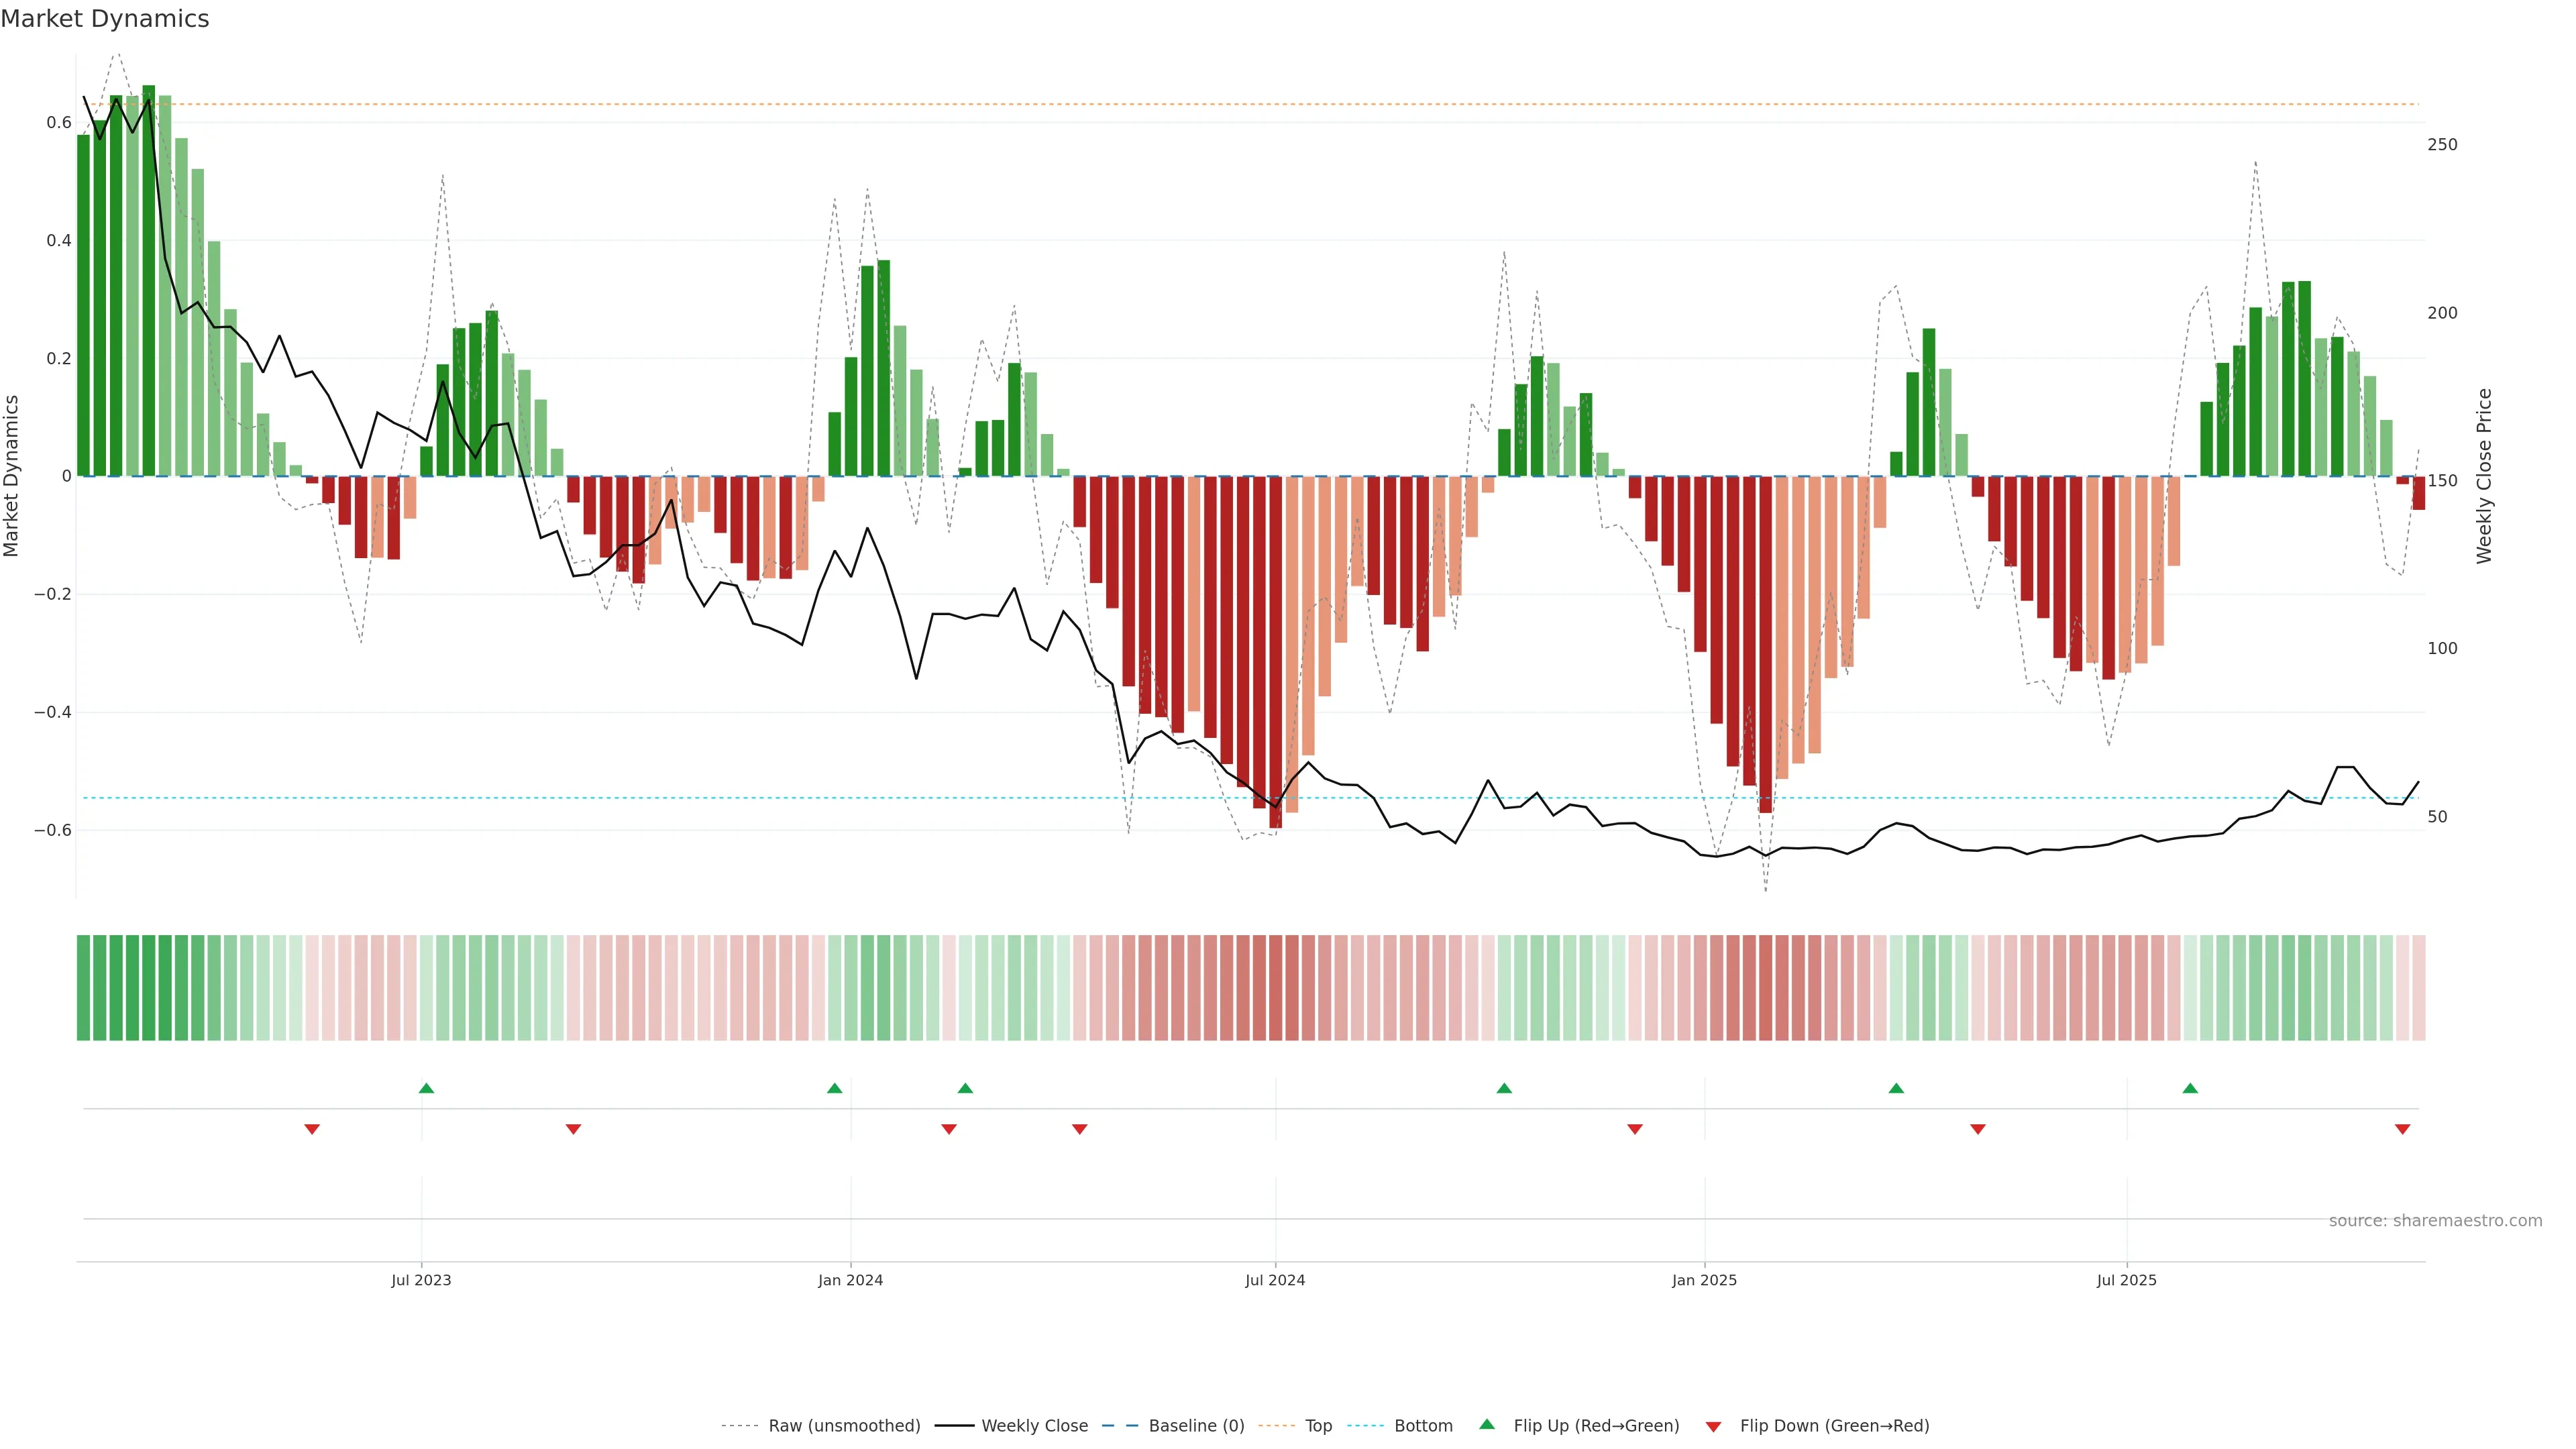
Task: Click the Flip Up legend triangle icon
Action: coord(1487,1424)
